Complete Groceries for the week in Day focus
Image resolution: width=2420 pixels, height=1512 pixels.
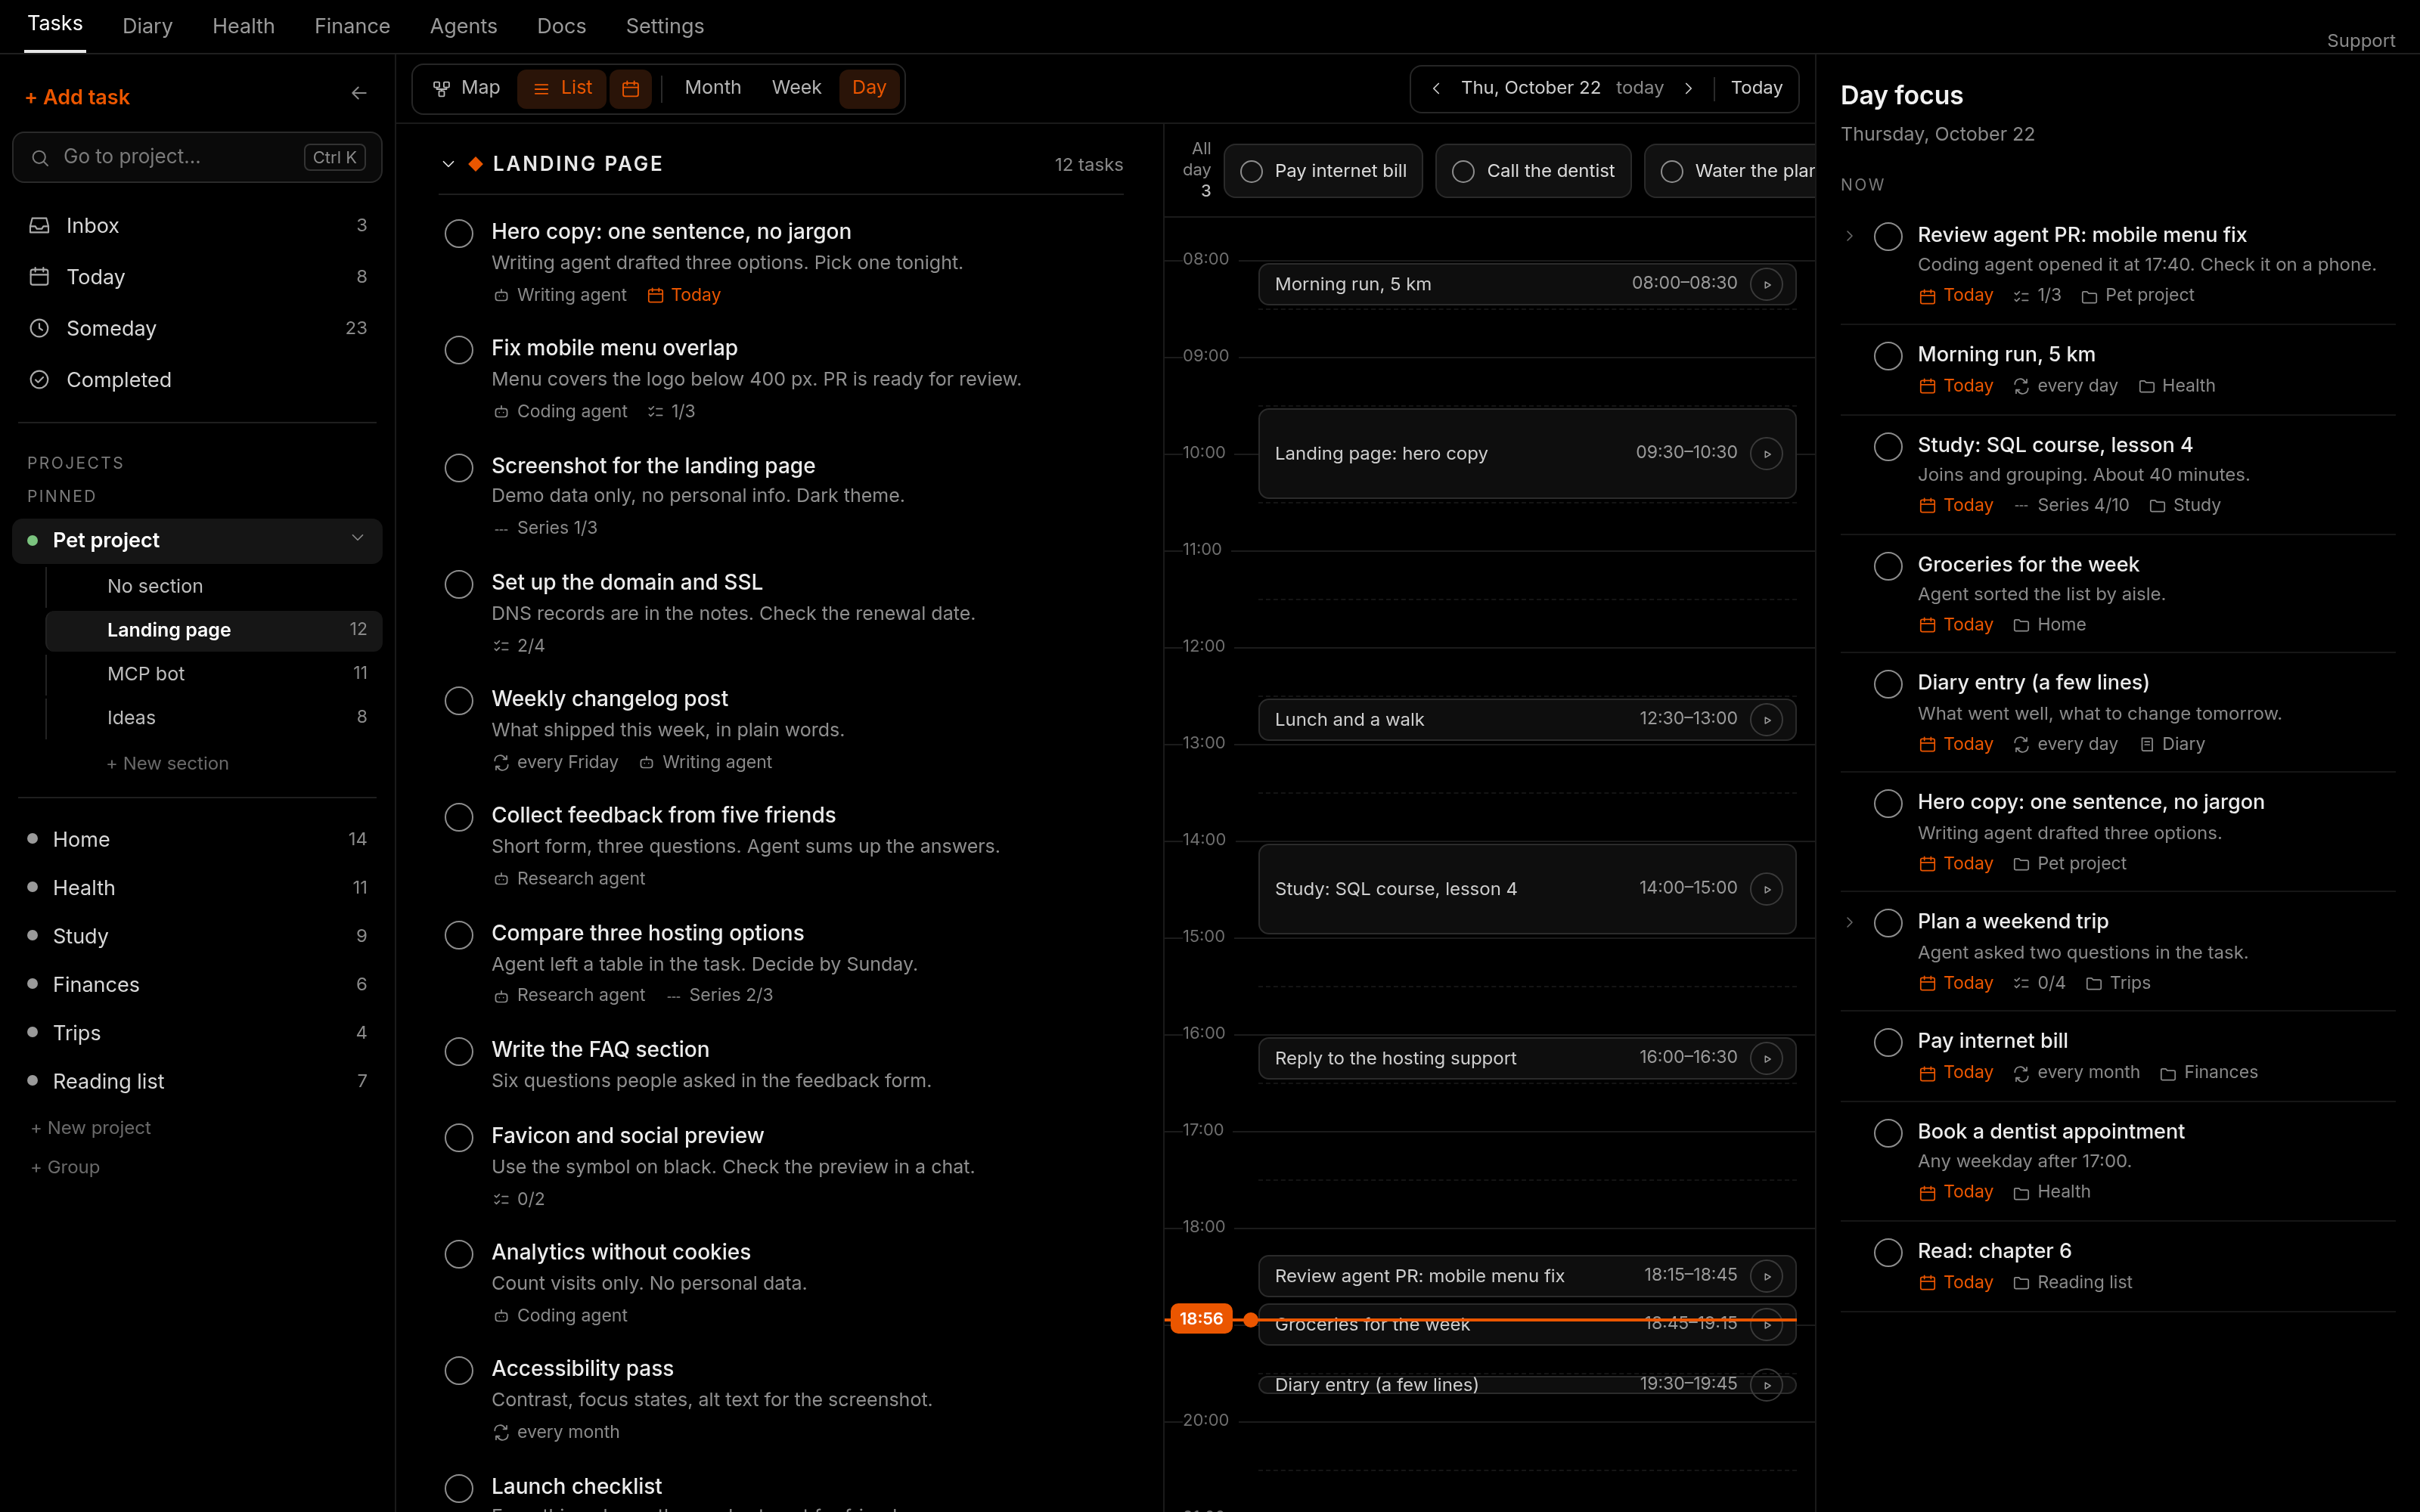pos(1888,566)
